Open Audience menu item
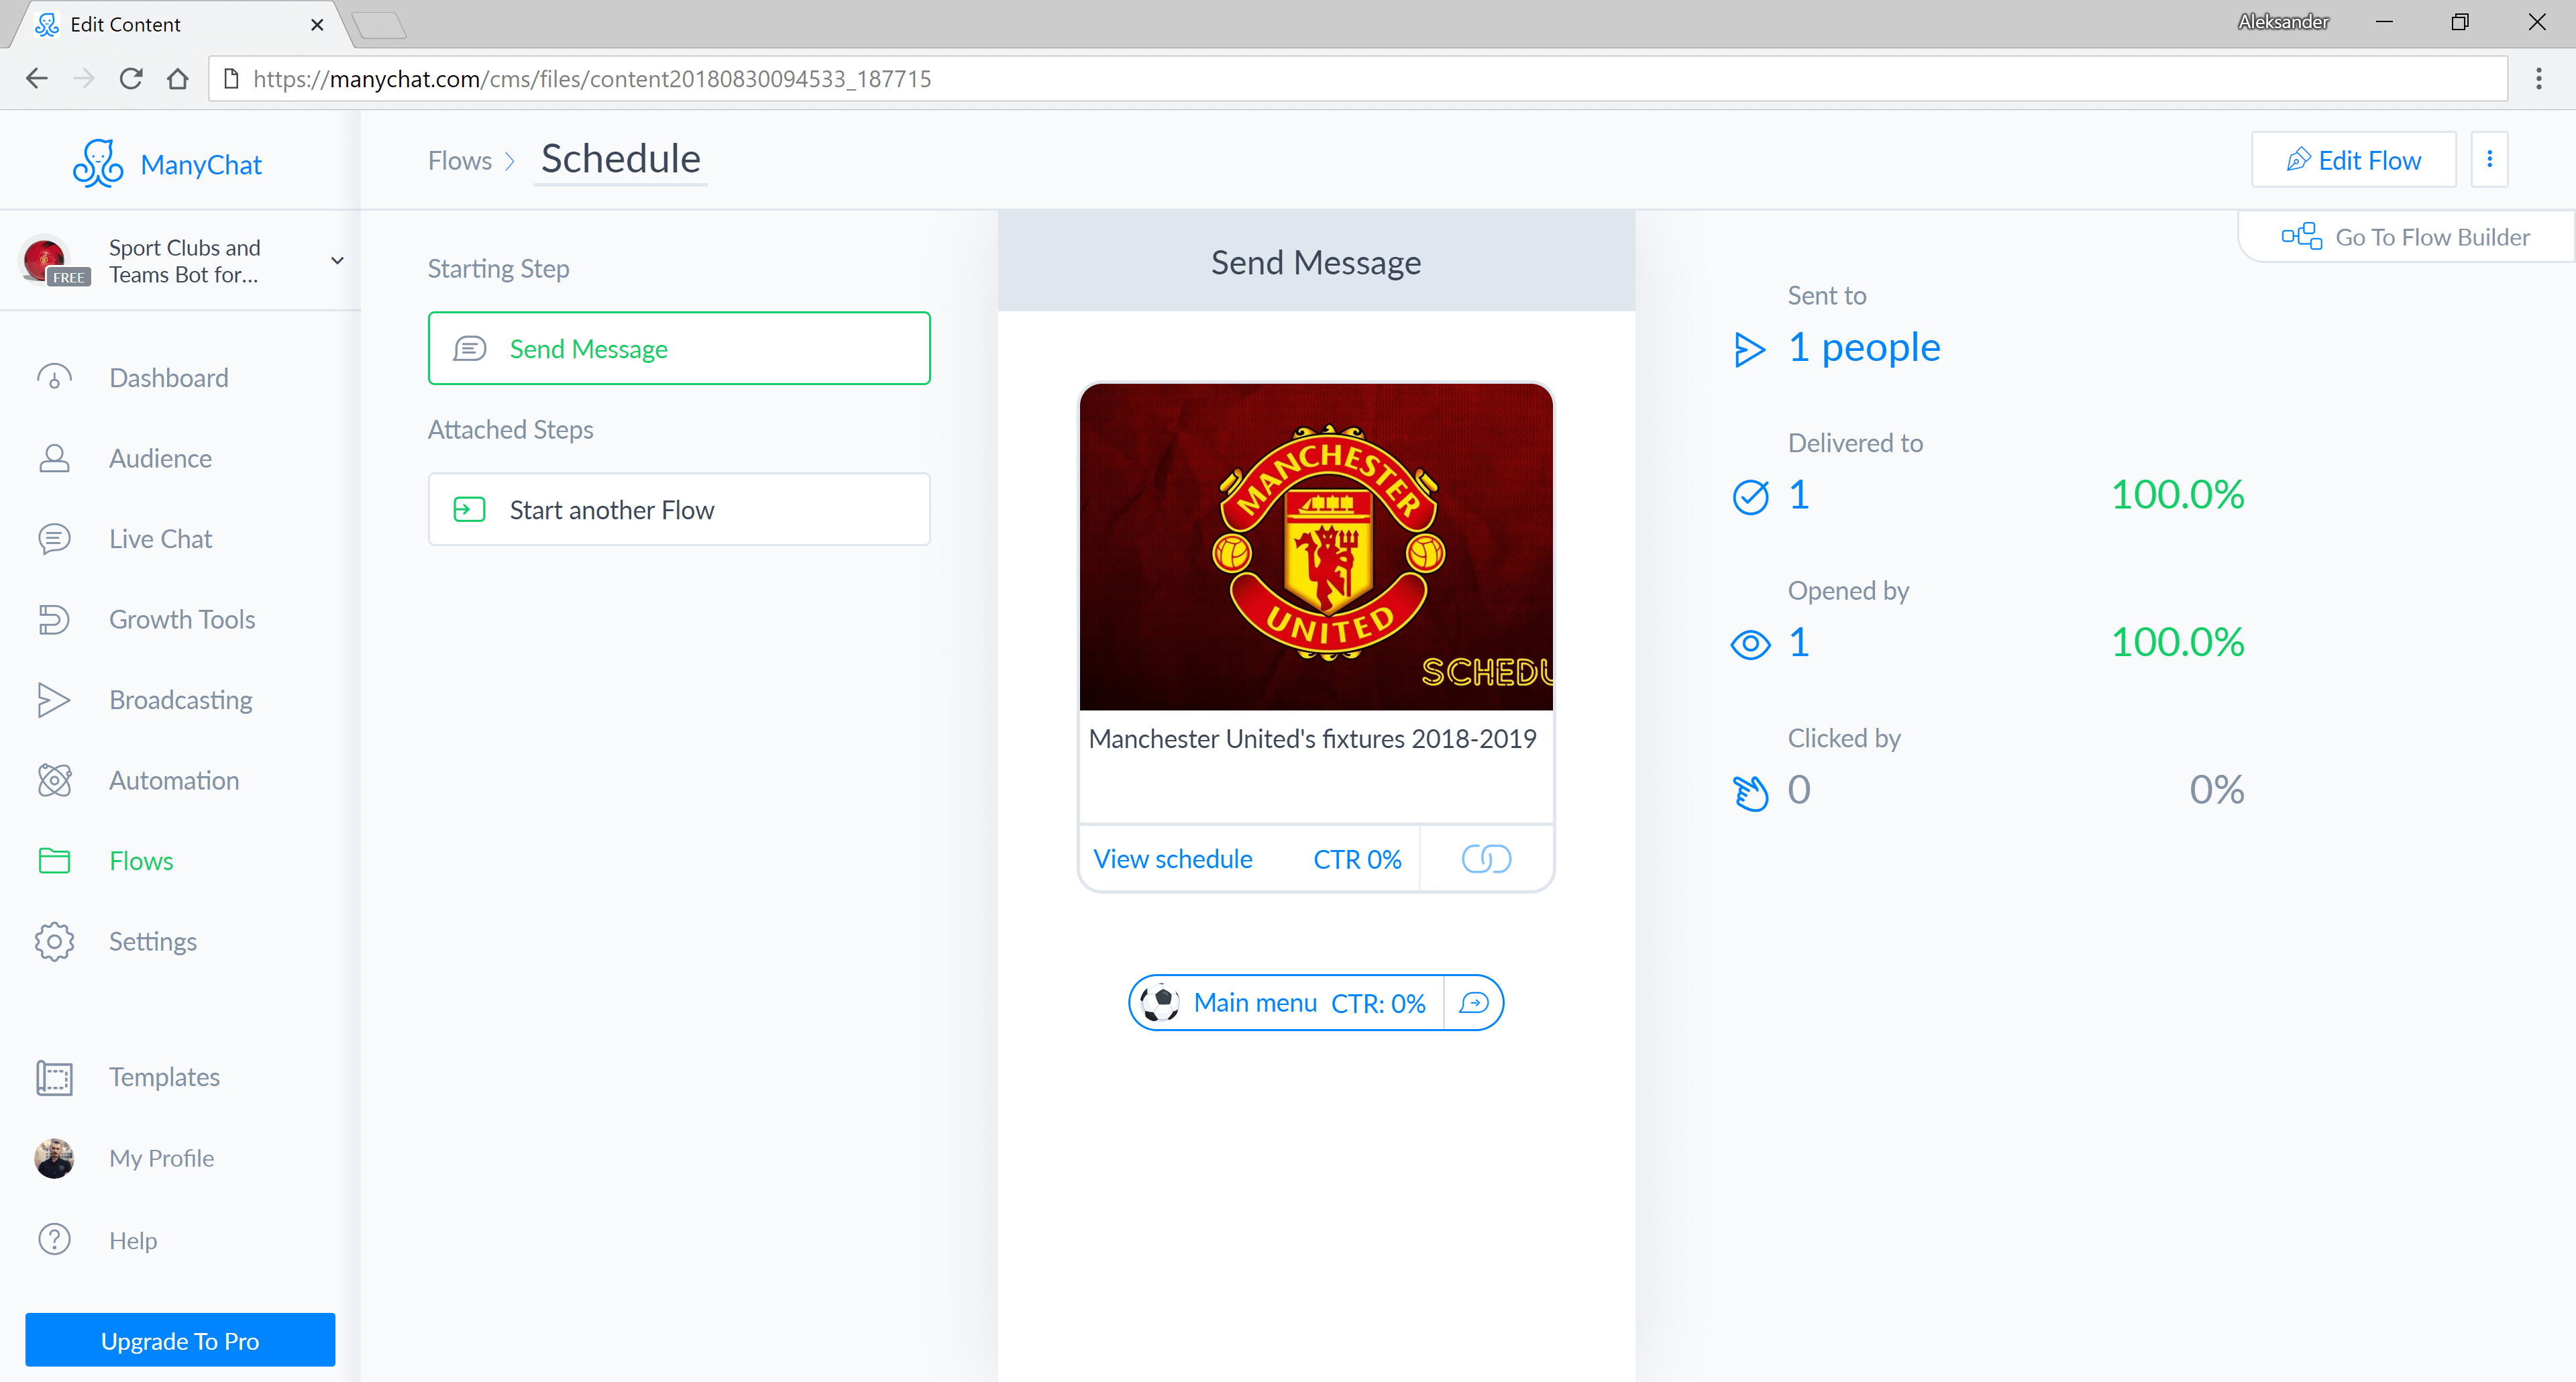2576x1382 pixels. tap(160, 458)
